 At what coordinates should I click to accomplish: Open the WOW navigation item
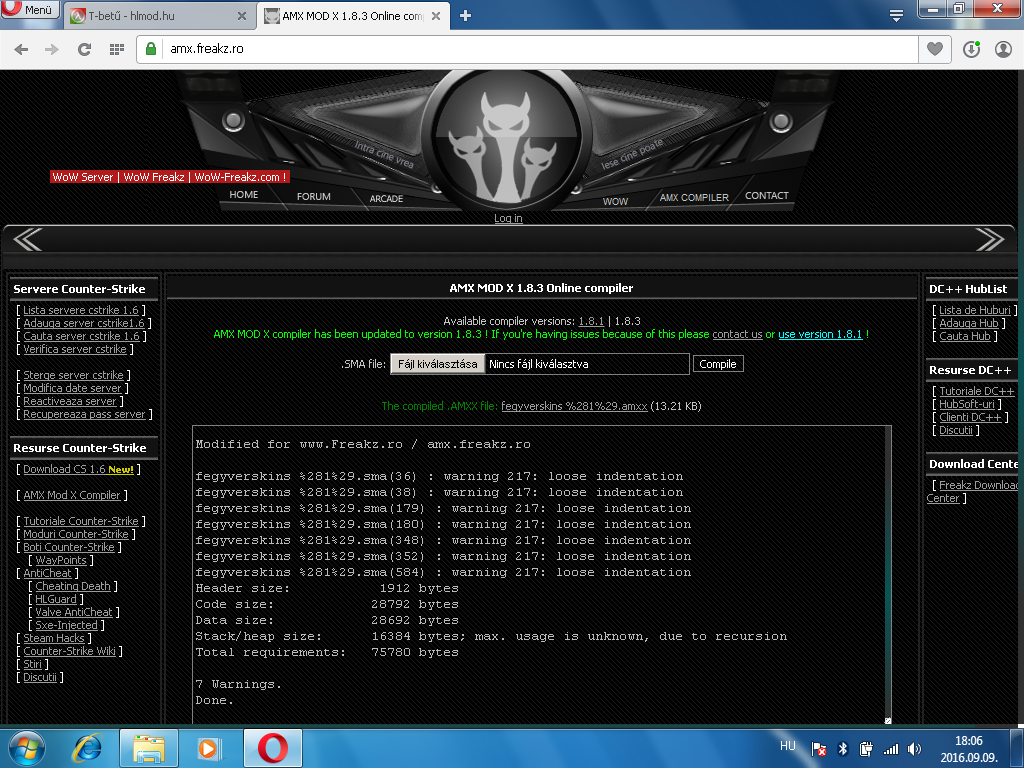coord(615,202)
